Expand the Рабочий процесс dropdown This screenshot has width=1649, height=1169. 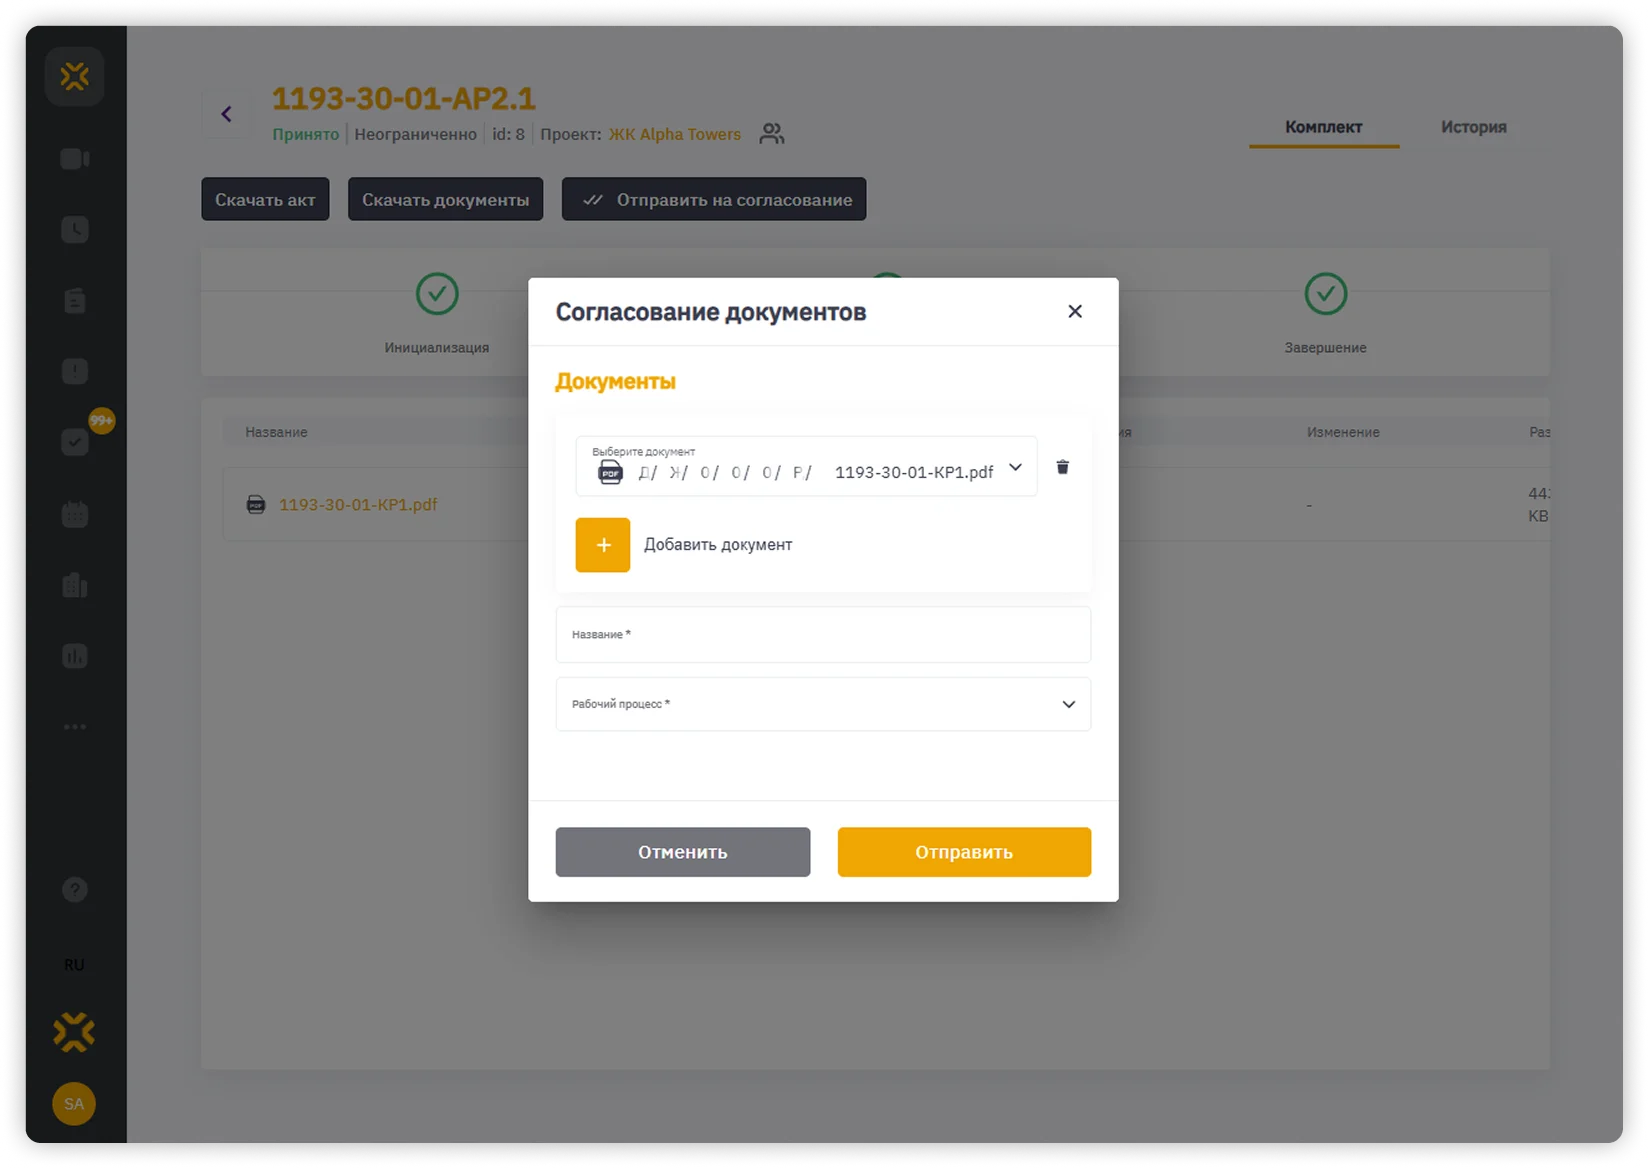pos(1068,704)
